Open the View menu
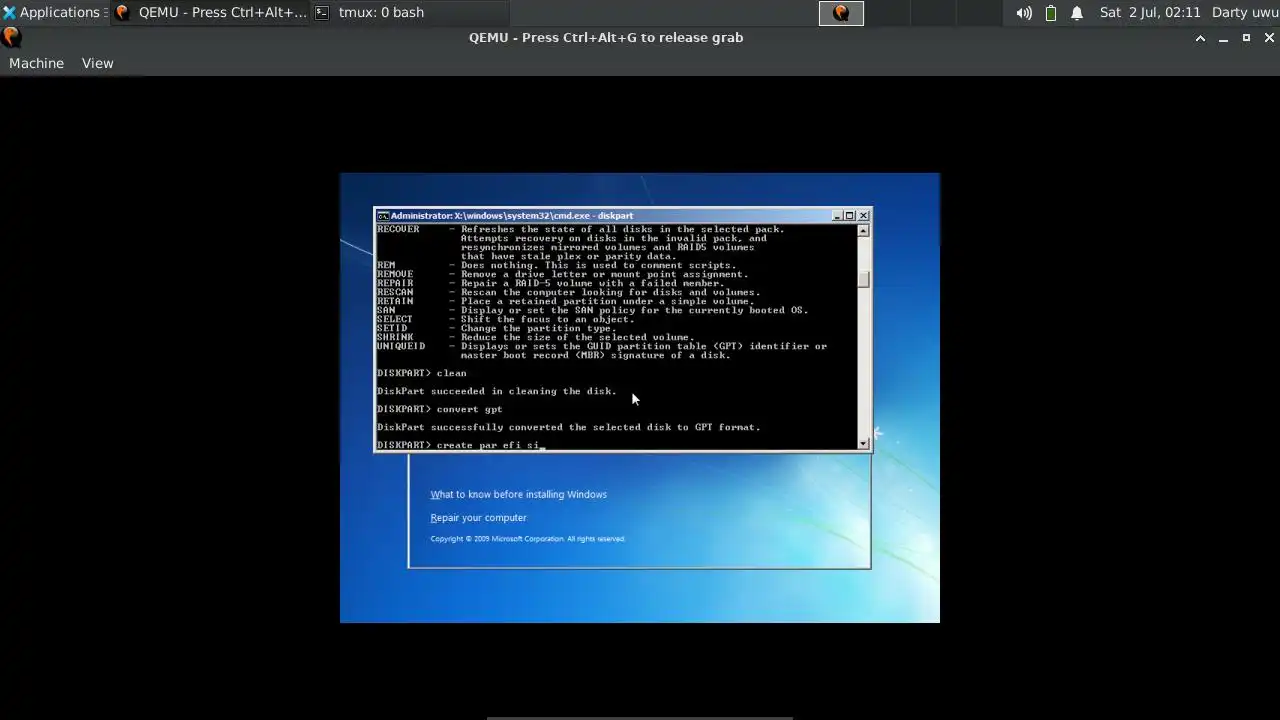This screenshot has height=720, width=1280. coord(97,63)
